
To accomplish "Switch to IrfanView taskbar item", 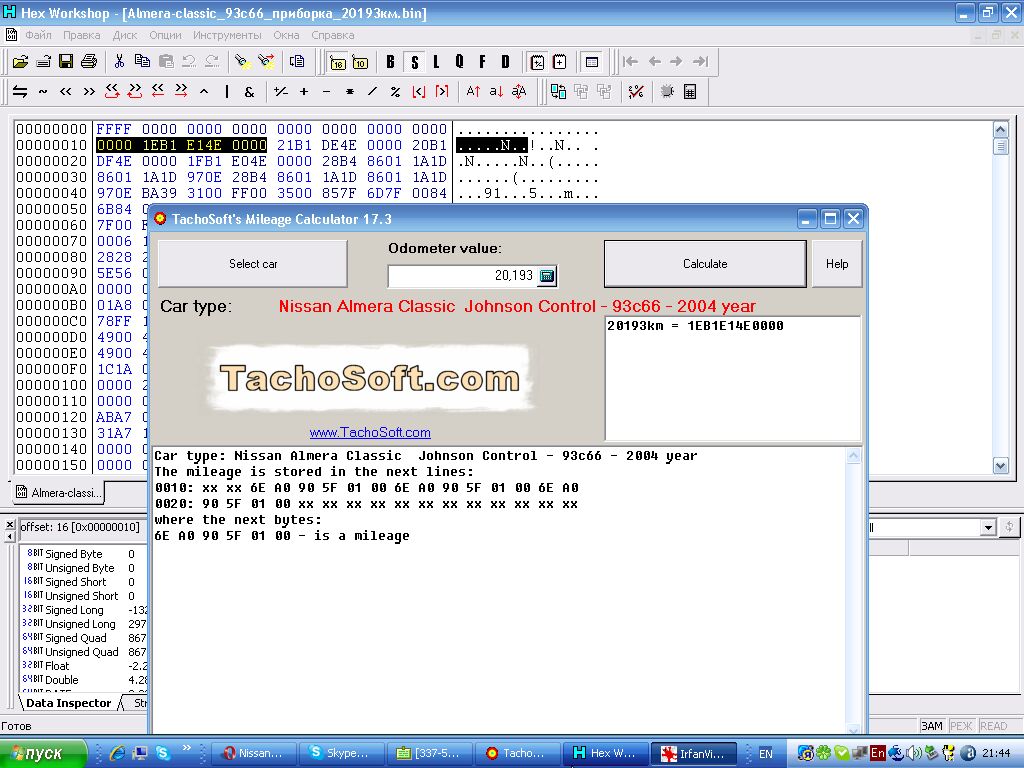I will click(695, 754).
